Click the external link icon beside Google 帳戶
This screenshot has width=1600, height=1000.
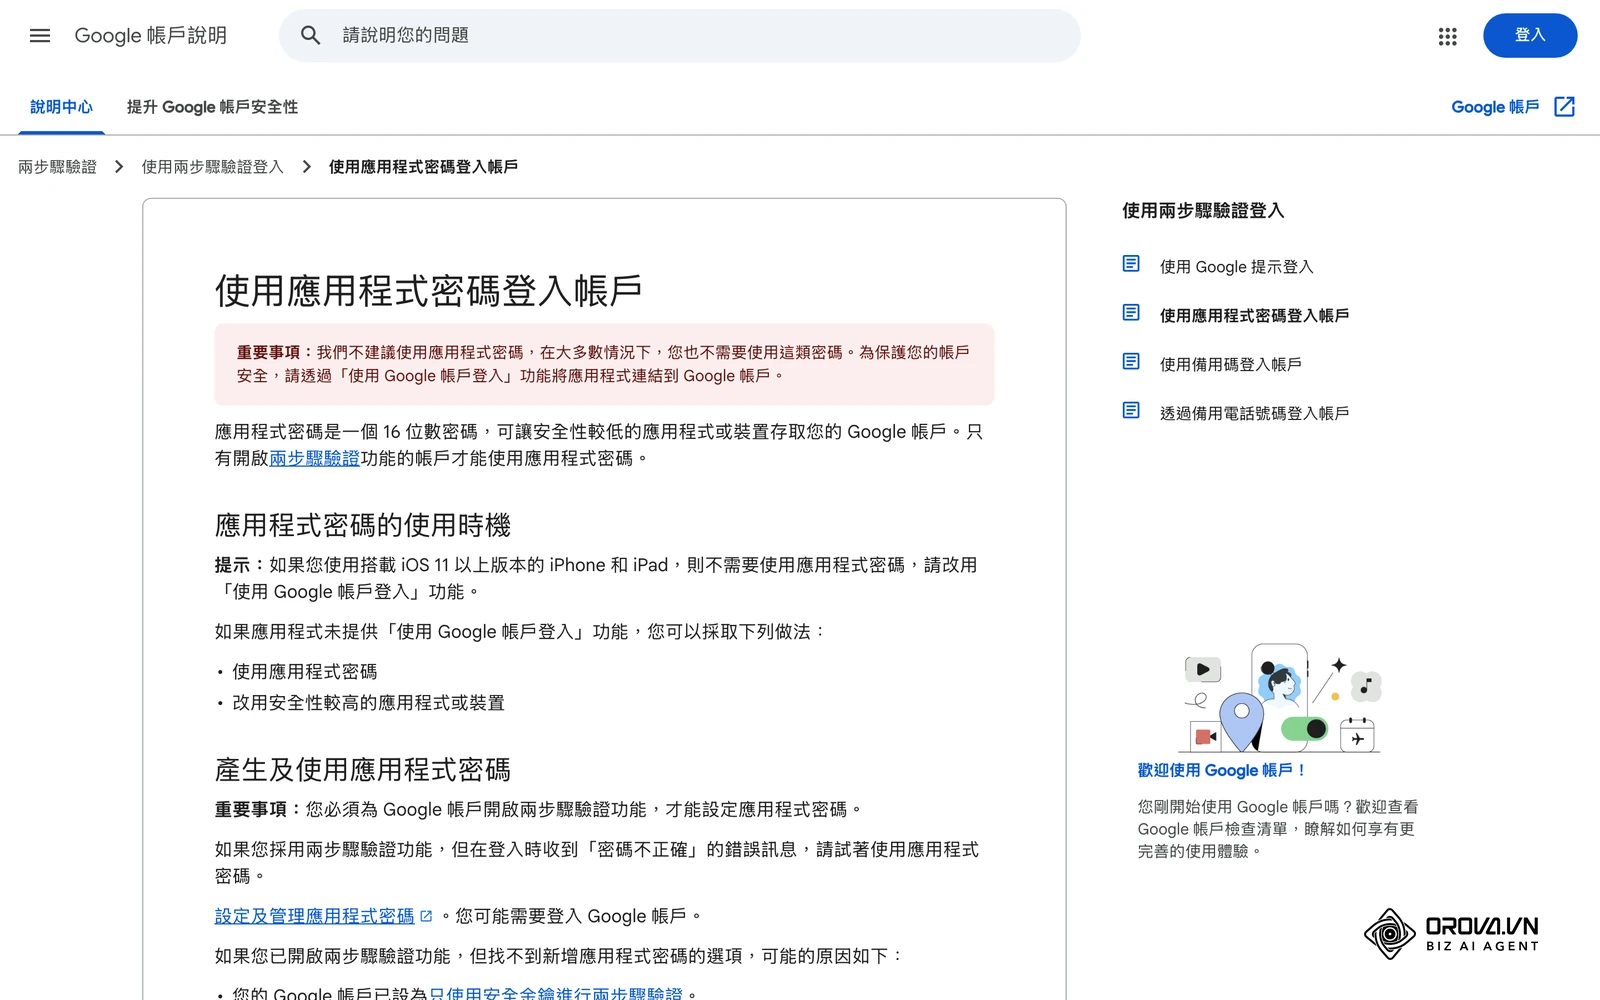1564,107
